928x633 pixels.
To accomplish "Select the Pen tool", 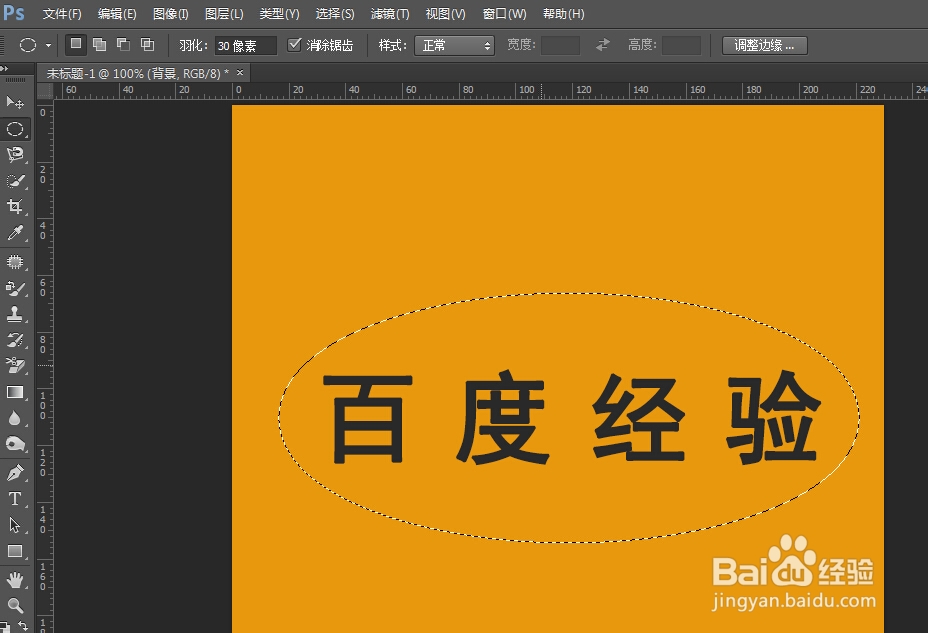I will point(15,473).
